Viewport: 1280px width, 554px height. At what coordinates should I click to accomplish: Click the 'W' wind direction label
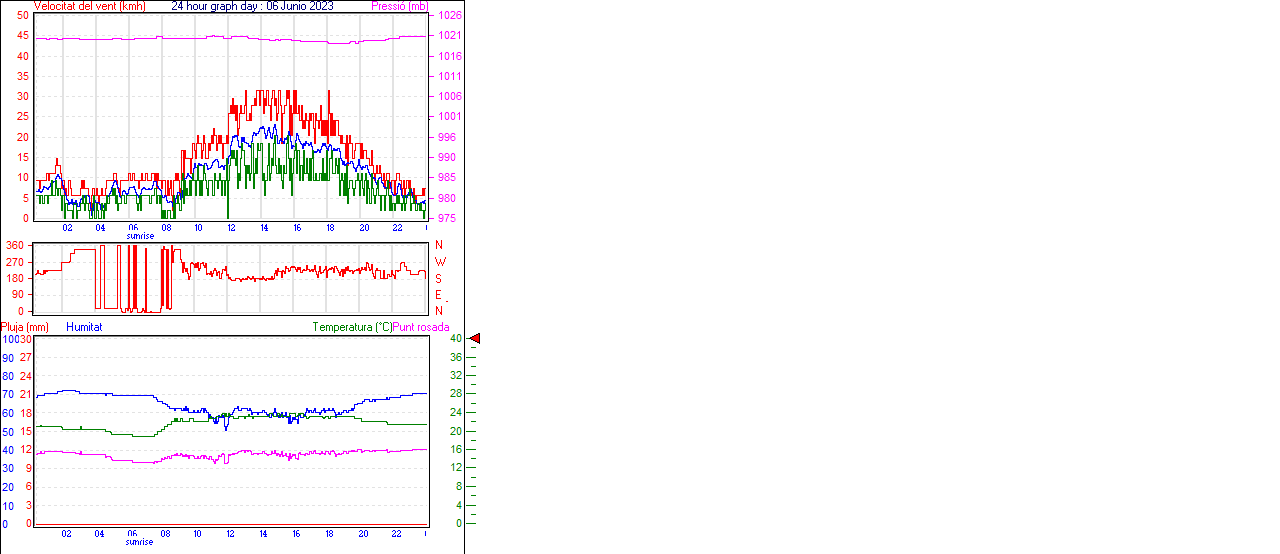pos(439,262)
